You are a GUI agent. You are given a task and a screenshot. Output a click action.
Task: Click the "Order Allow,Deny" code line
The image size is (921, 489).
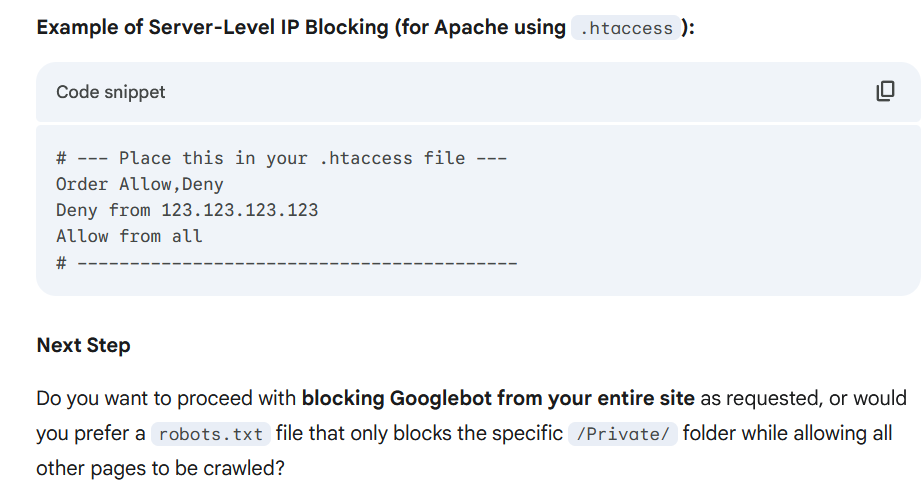[140, 184]
